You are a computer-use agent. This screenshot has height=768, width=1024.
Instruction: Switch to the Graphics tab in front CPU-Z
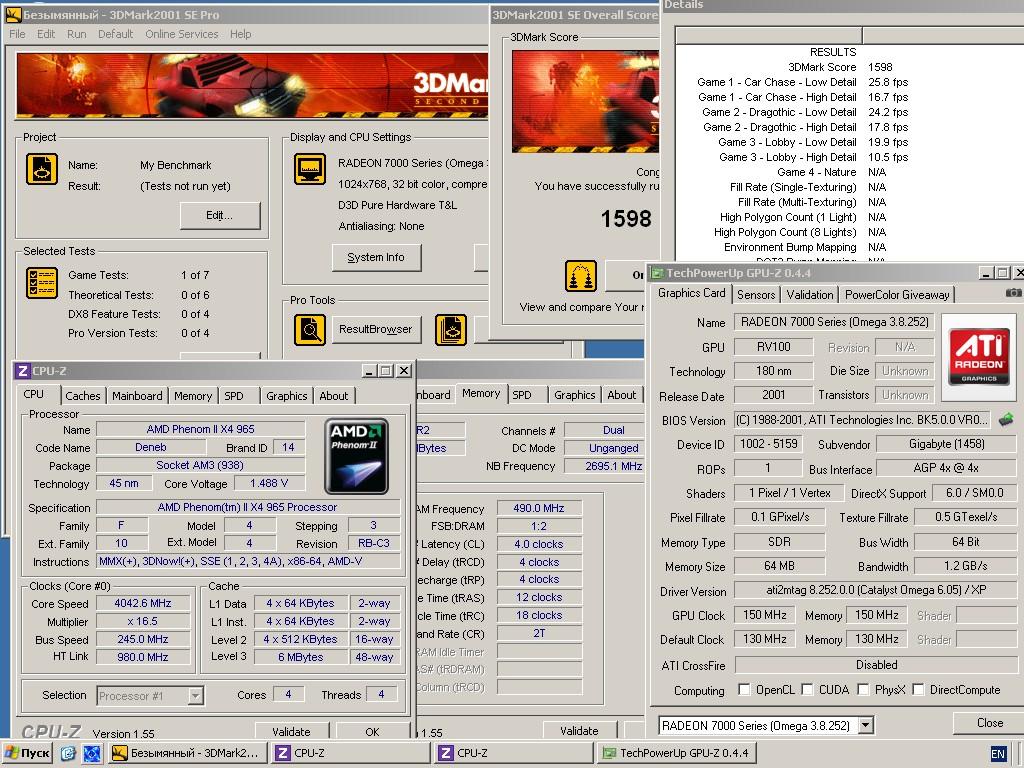(287, 396)
